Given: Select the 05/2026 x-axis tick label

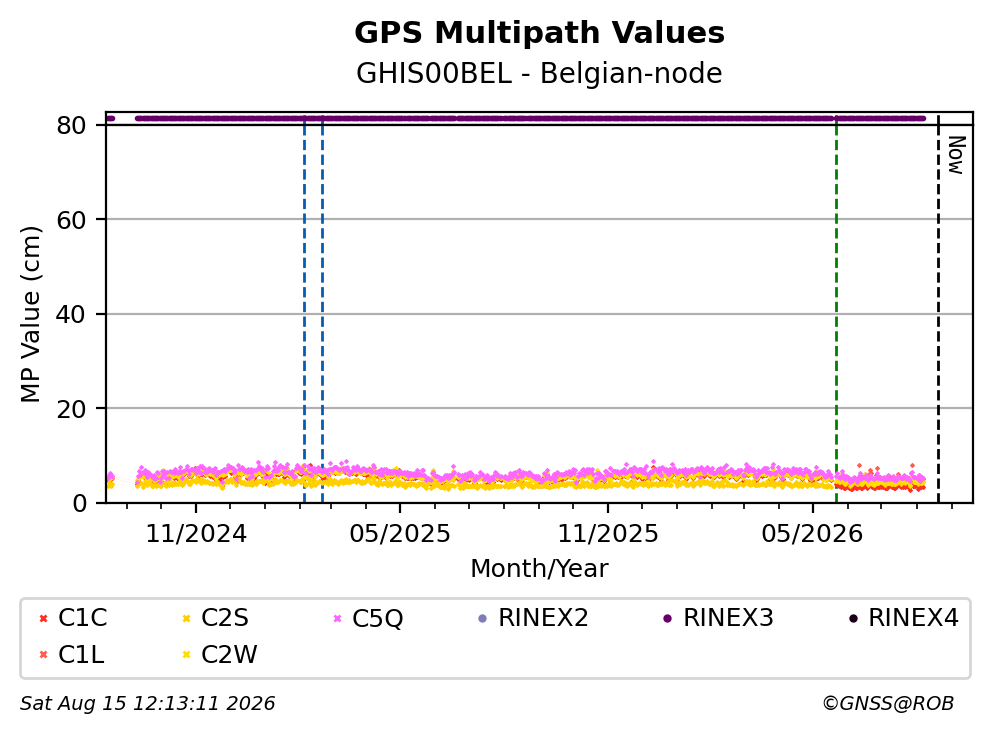Looking at the screenshot, I should click(812, 534).
